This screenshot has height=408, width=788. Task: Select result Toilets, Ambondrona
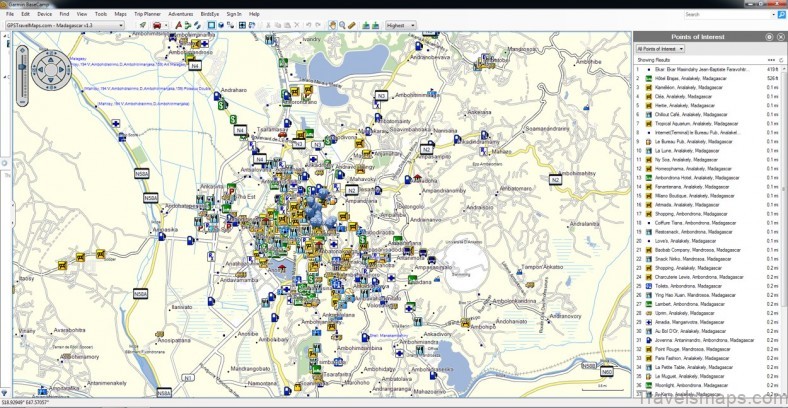pyautogui.click(x=708, y=286)
